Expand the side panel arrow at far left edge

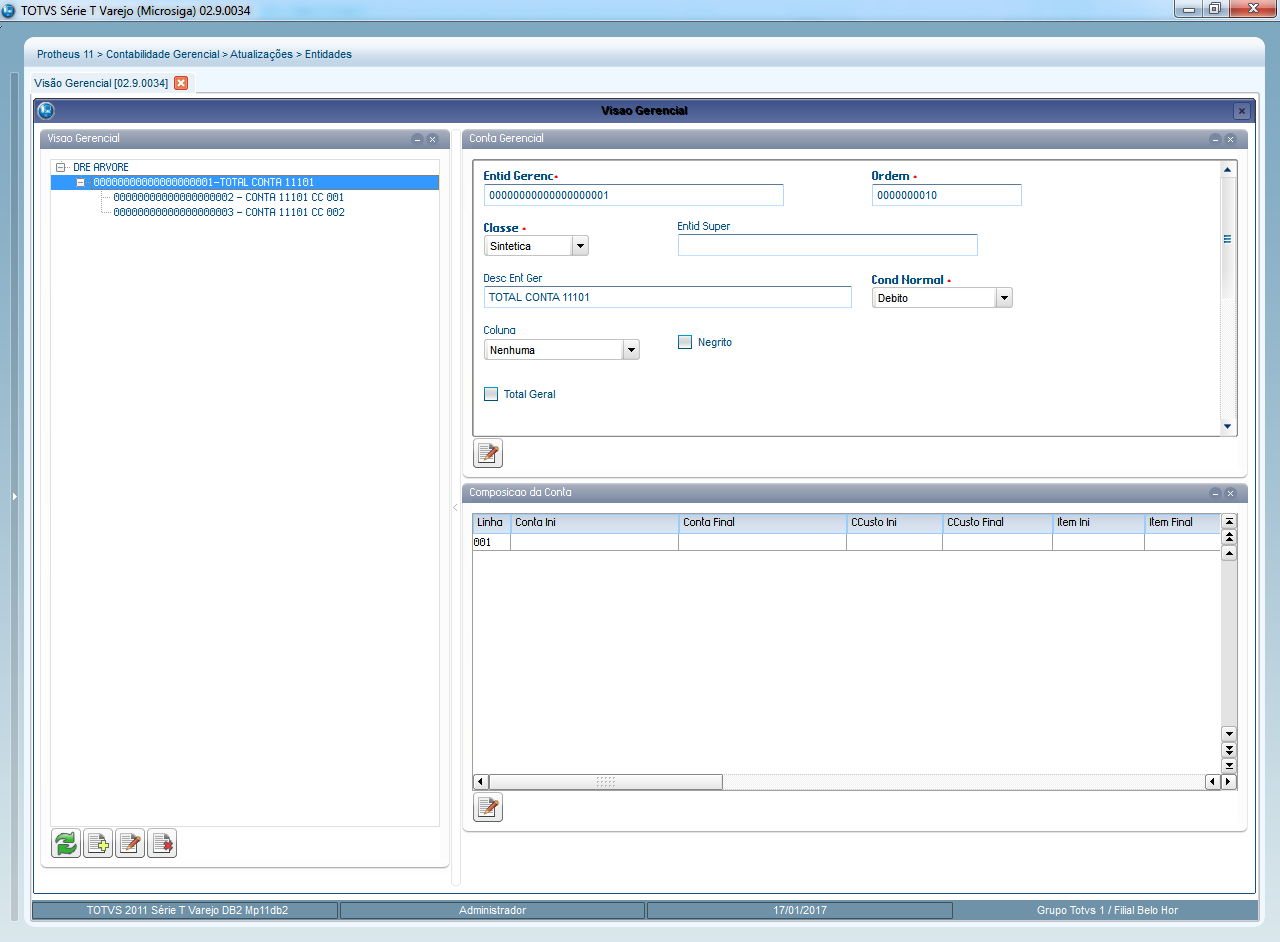14,496
